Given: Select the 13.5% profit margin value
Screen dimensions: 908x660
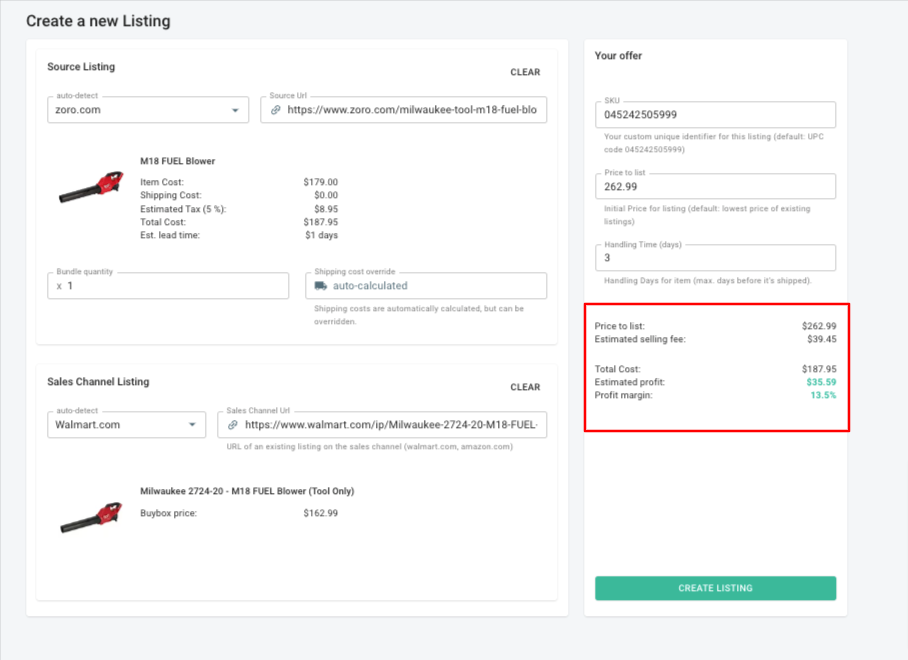Looking at the screenshot, I should [x=823, y=395].
